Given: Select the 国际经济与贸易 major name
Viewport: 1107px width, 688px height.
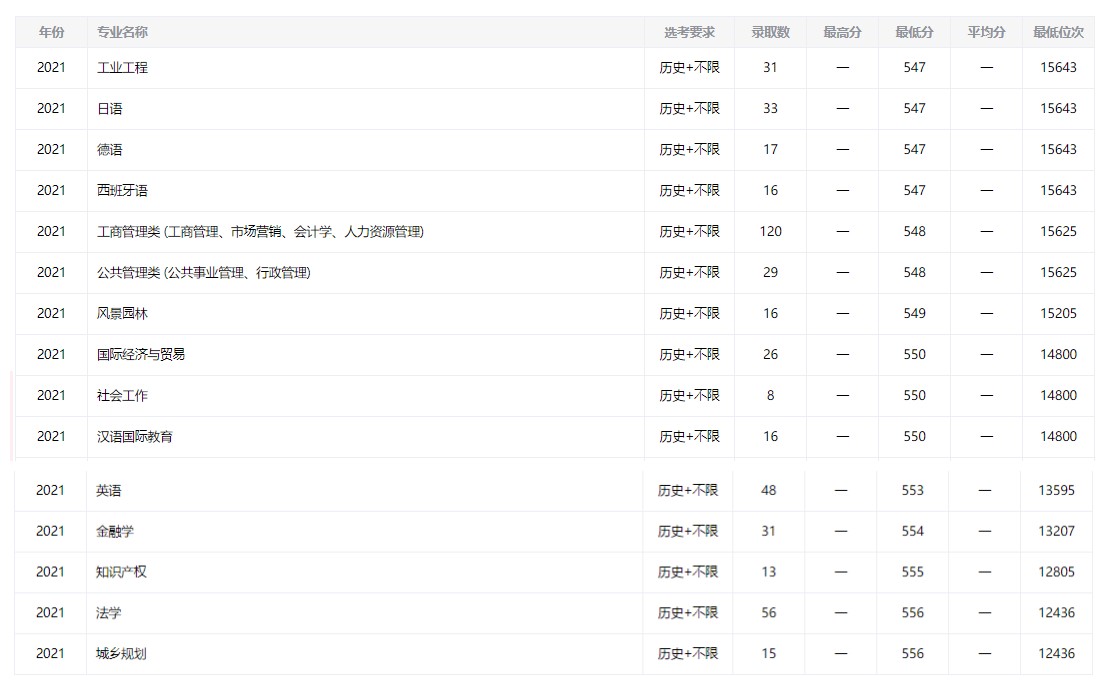Looking at the screenshot, I should [x=140, y=355].
